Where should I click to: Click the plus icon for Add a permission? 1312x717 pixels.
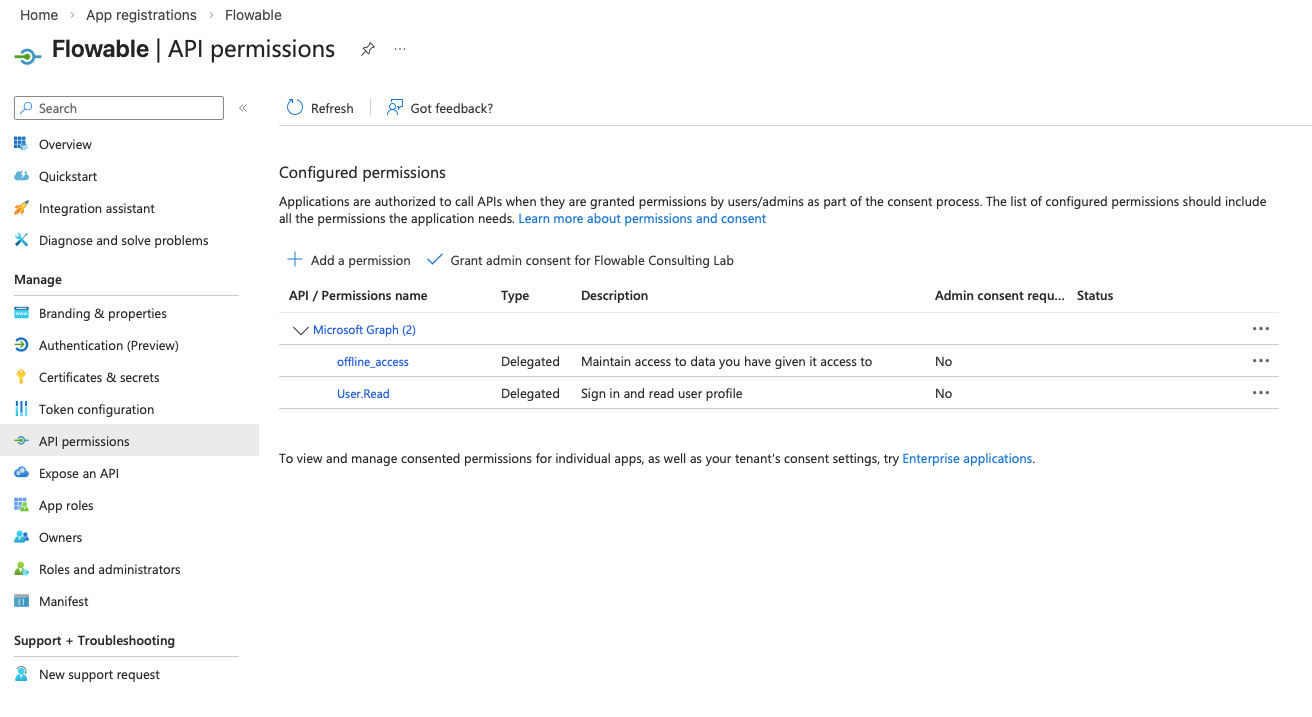295,260
